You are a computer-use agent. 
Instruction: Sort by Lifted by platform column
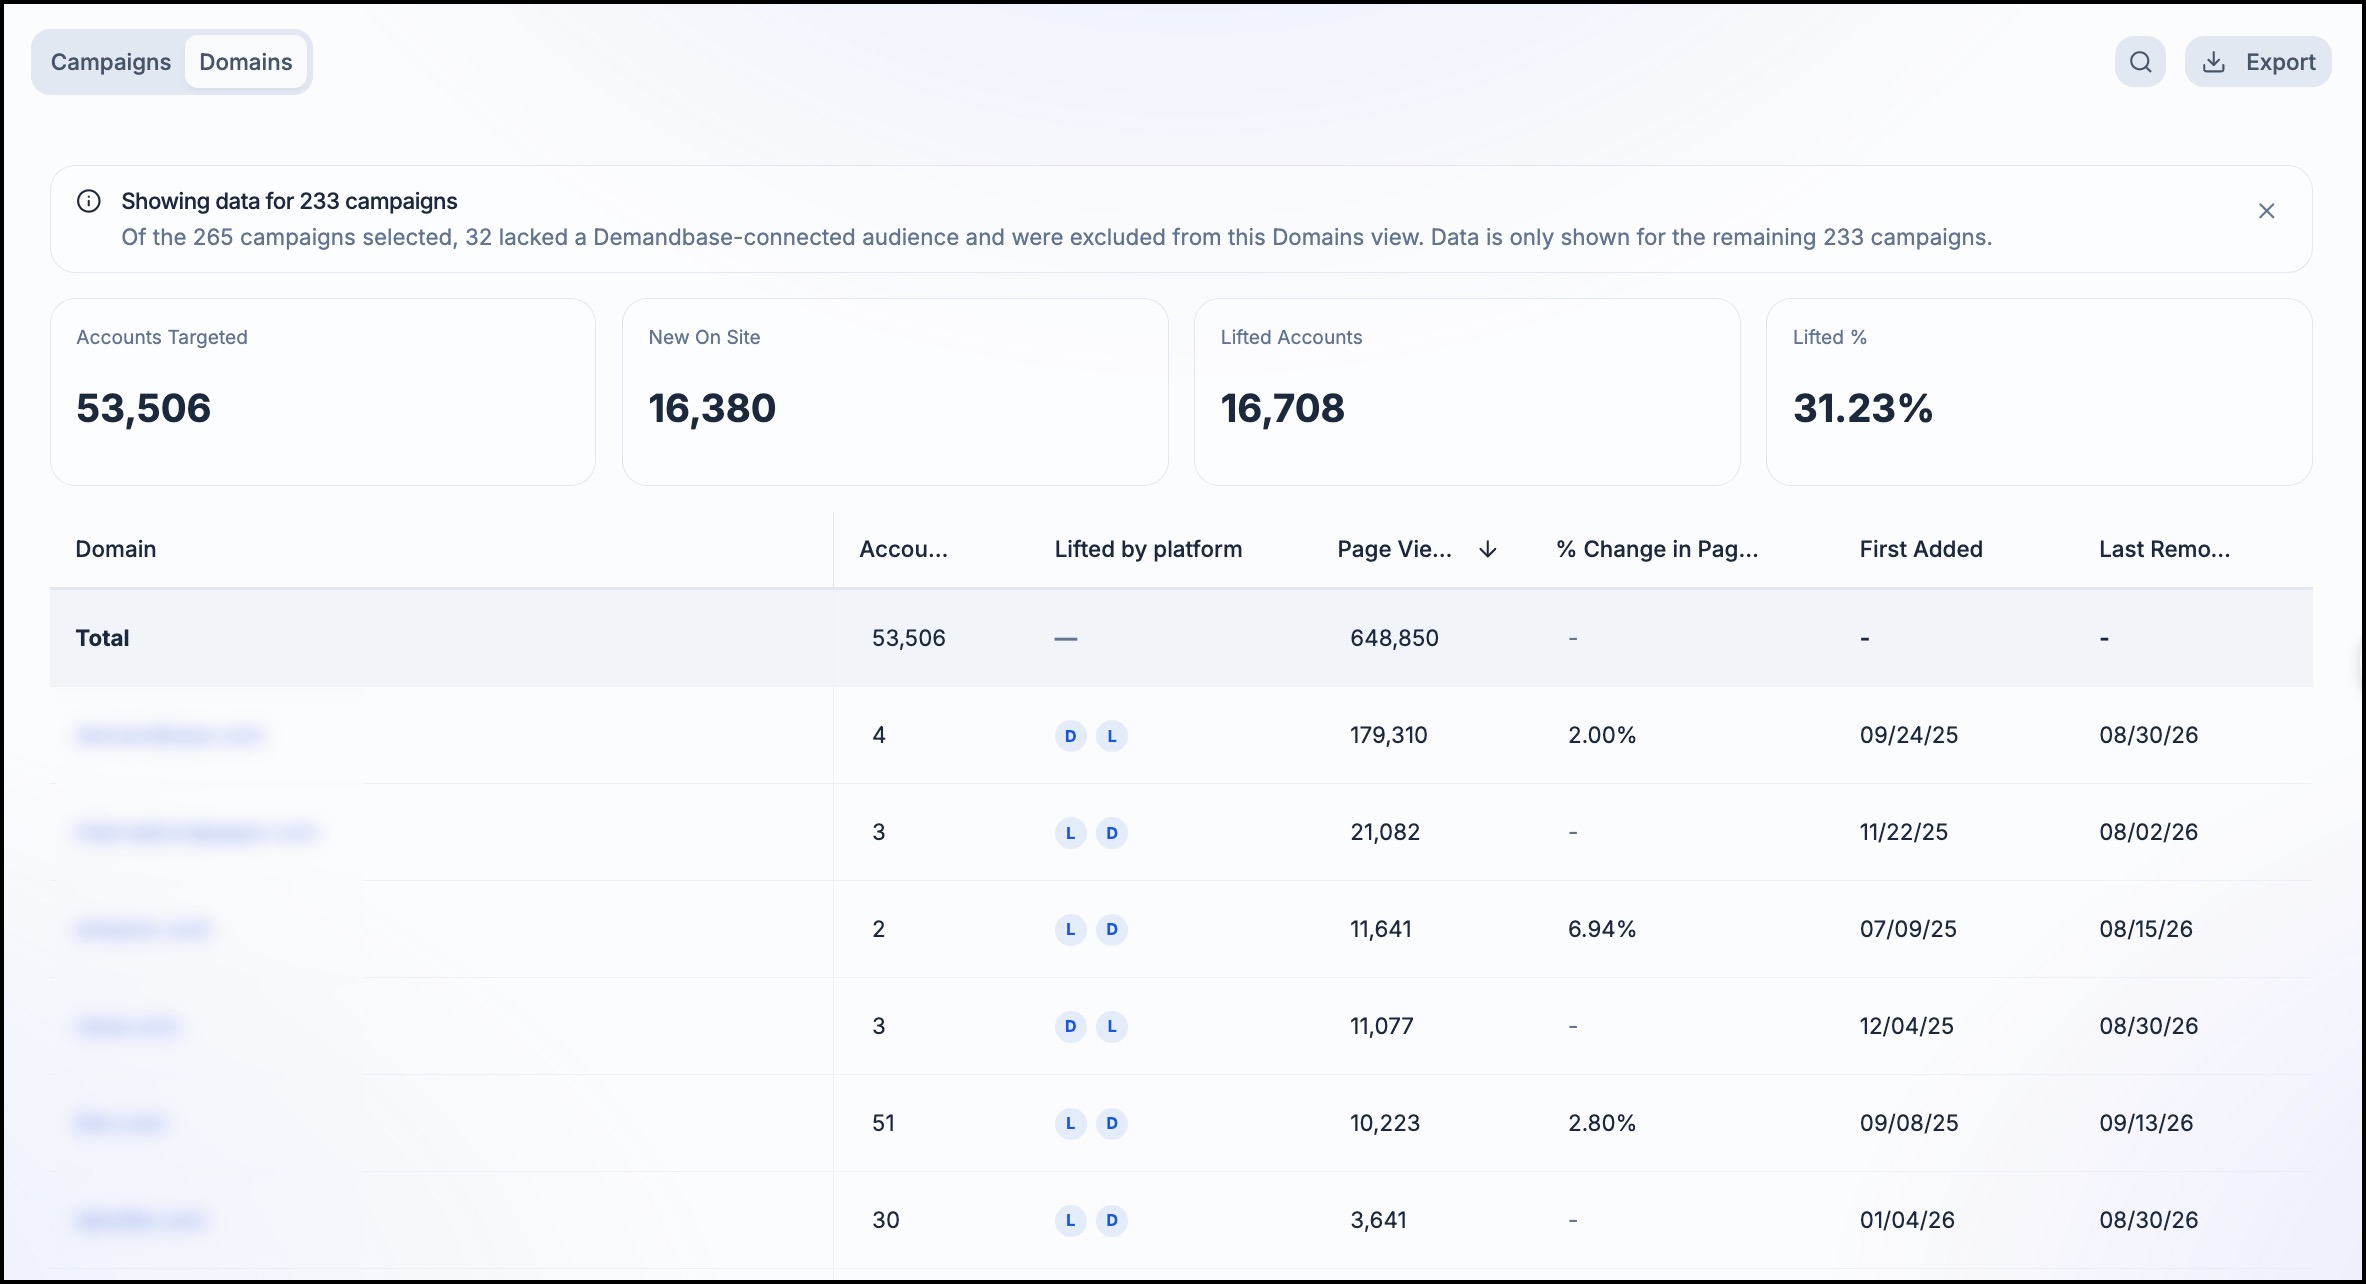1148,549
